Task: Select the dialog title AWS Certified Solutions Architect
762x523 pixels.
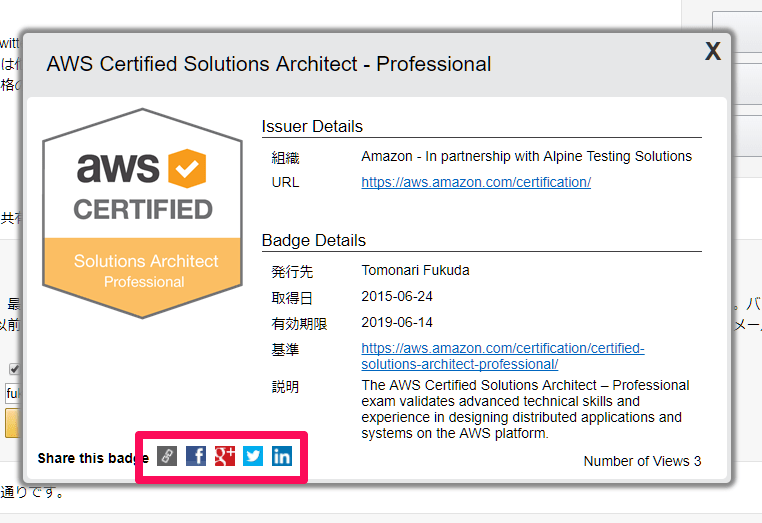Action: 269,64
